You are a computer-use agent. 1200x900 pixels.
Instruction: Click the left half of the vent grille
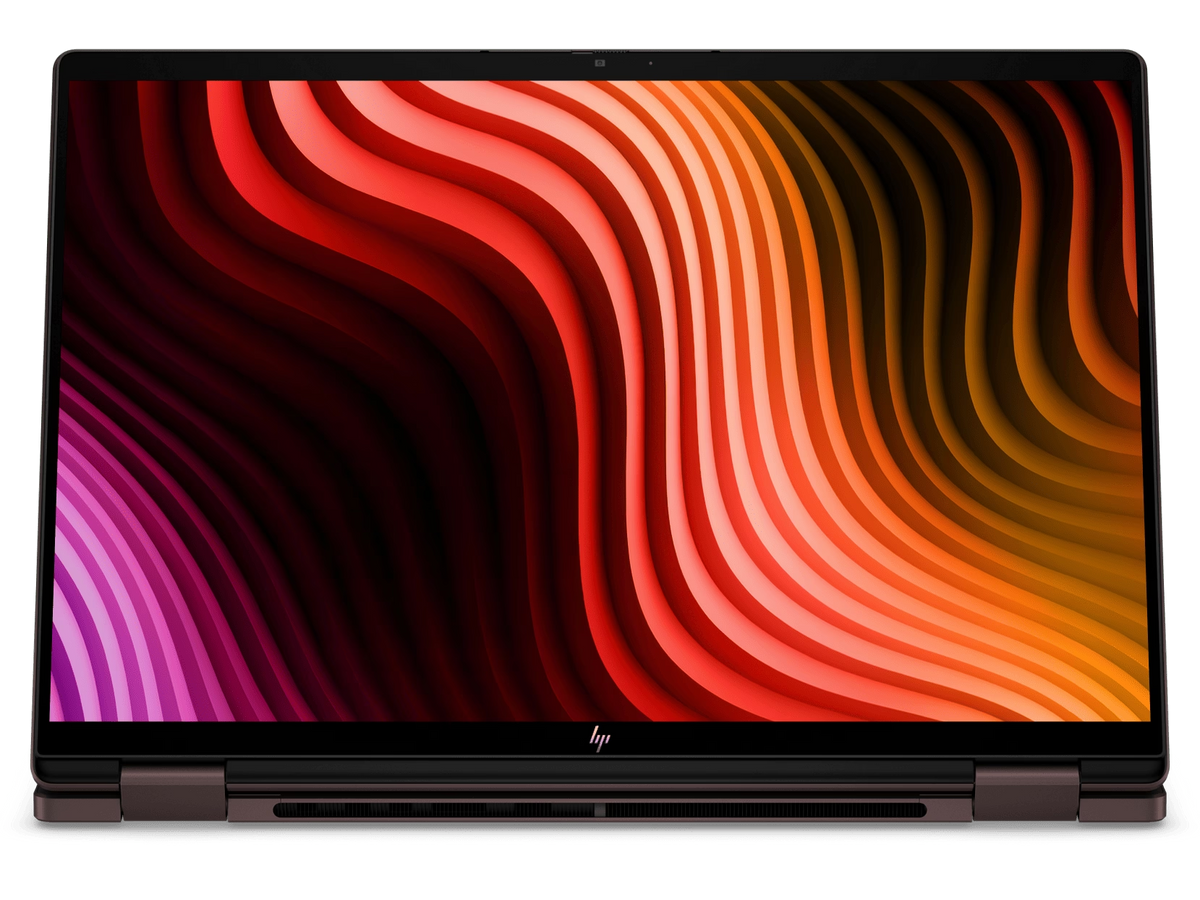(435, 809)
